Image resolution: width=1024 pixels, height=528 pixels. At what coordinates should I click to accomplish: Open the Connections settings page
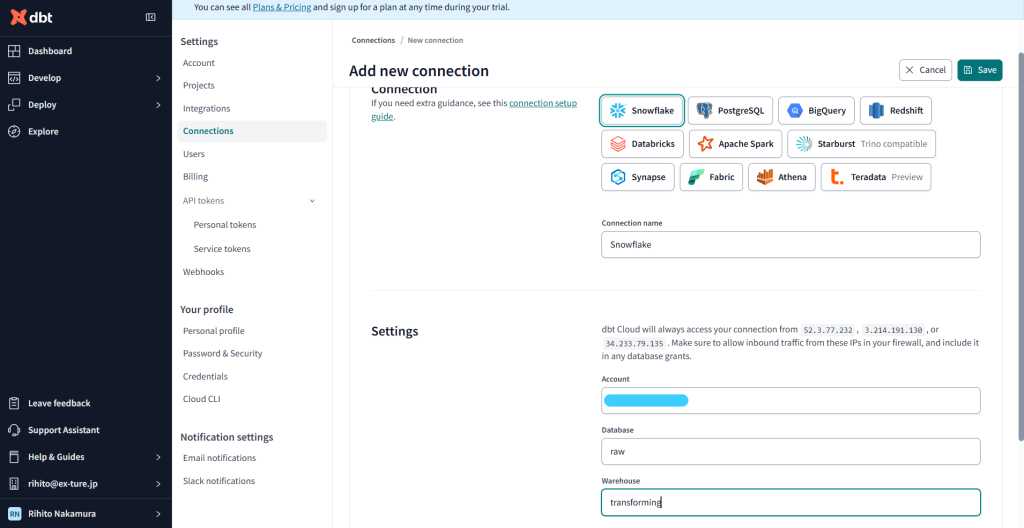click(x=252, y=131)
